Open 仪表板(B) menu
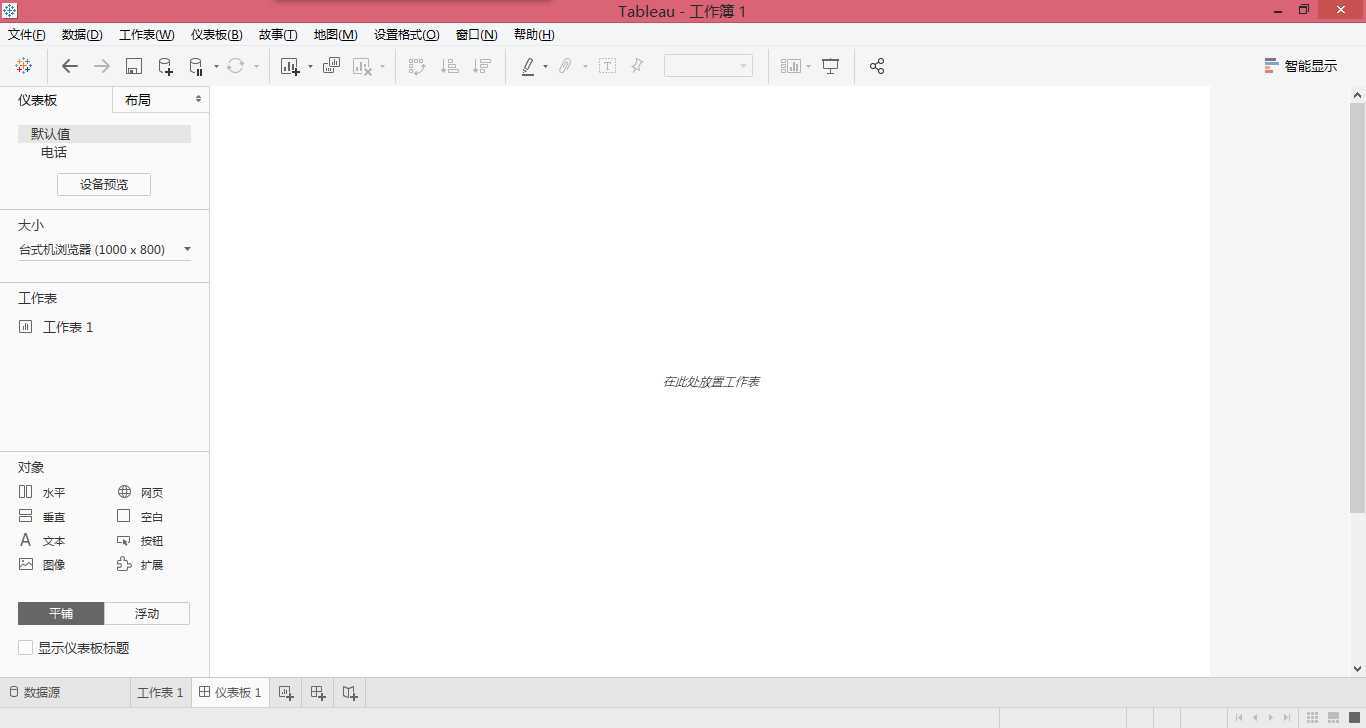Image resolution: width=1366 pixels, height=728 pixels. tap(217, 34)
